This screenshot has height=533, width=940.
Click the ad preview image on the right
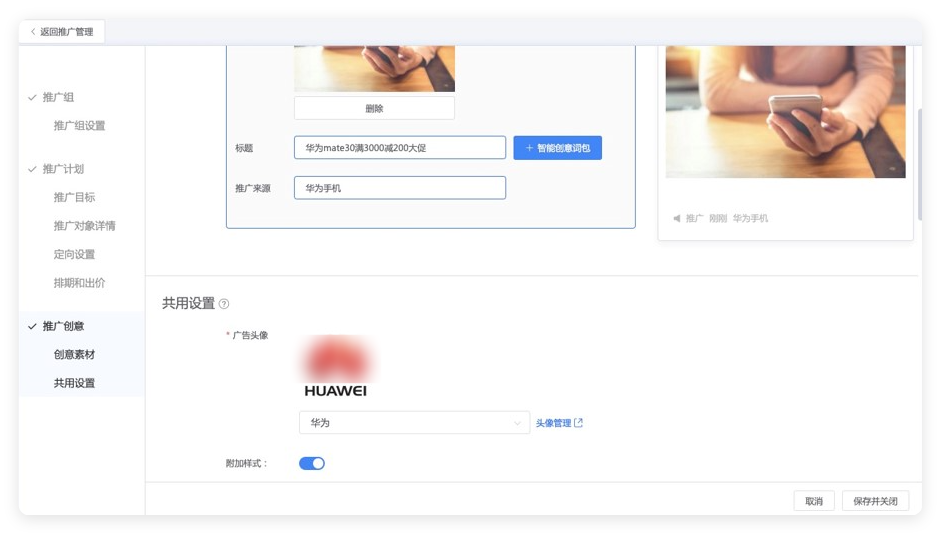[x=785, y=112]
